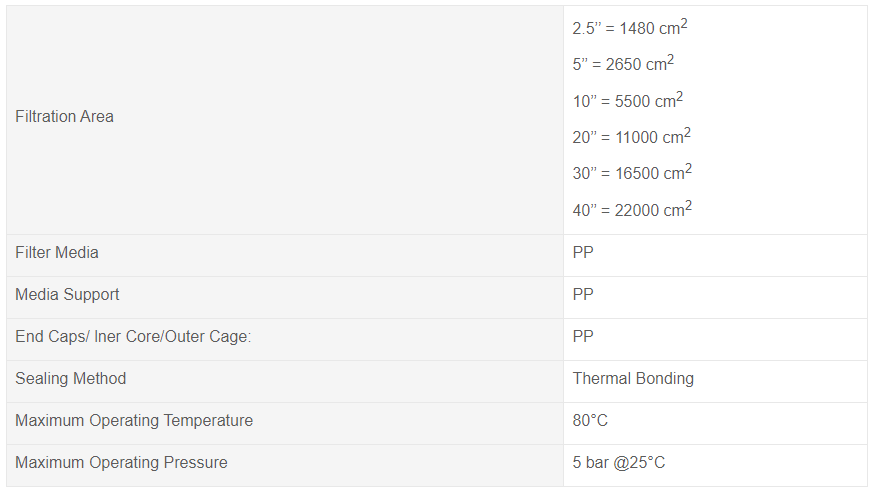Select the 2.5" = 1480 cm² entry

coord(629,27)
